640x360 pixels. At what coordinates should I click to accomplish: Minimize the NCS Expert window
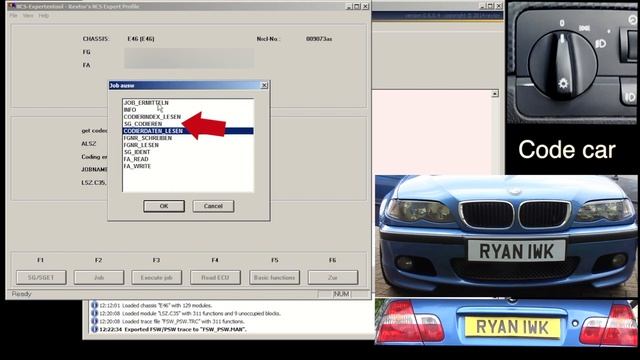coord(349,7)
